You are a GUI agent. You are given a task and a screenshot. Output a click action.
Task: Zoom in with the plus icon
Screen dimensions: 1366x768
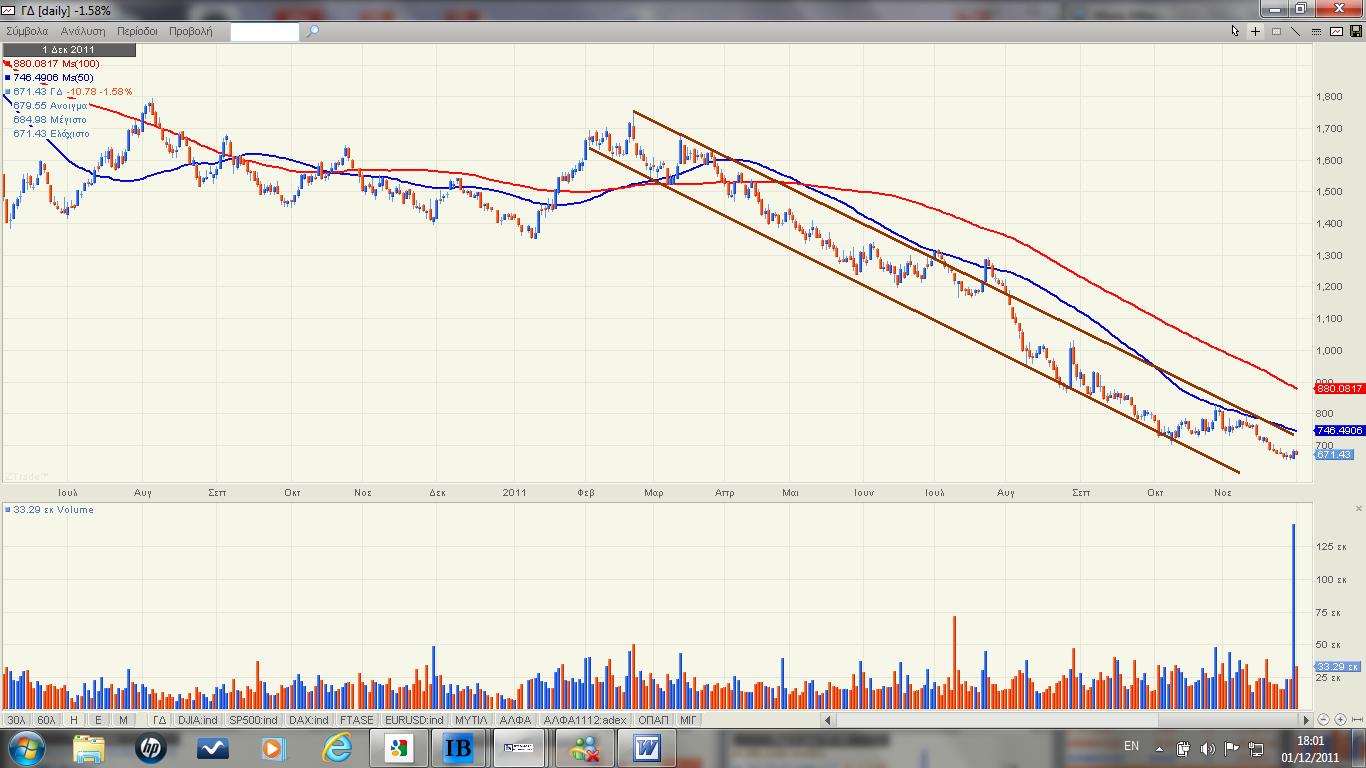pyautogui.click(x=1340, y=719)
